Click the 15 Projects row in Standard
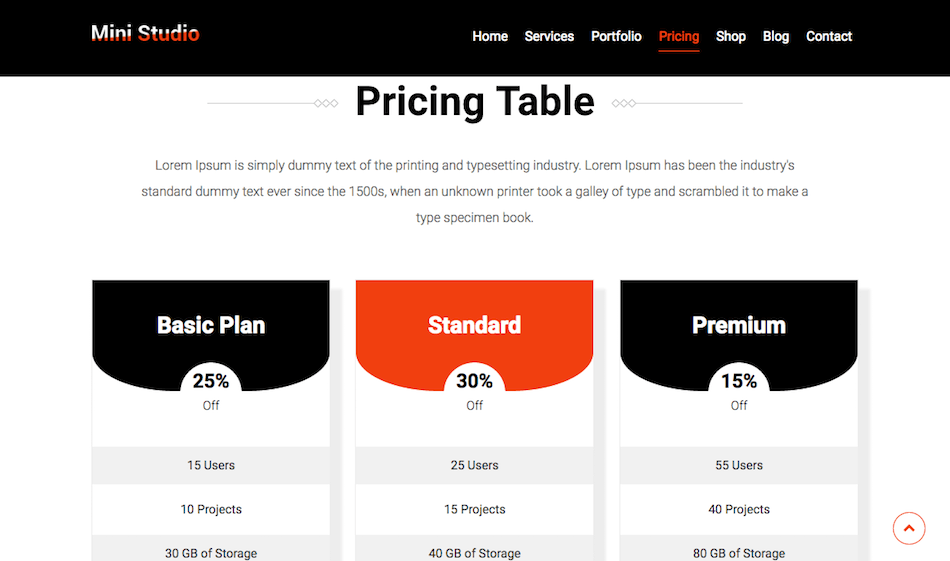This screenshot has height=561, width=950. pos(474,510)
